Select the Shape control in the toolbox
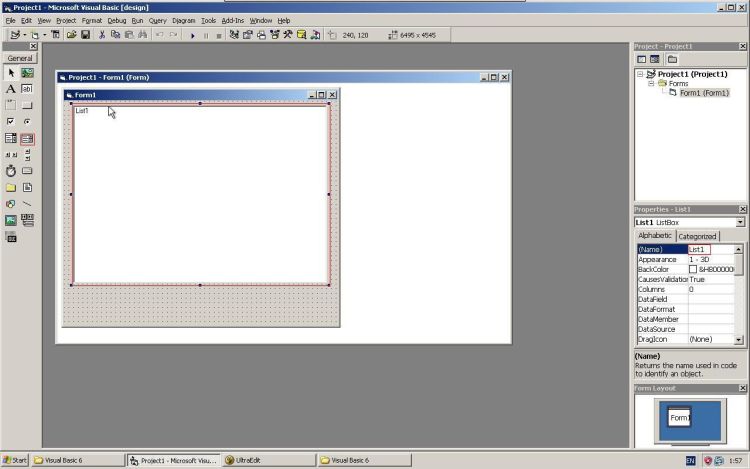The width and height of the screenshot is (750, 469). (11, 204)
